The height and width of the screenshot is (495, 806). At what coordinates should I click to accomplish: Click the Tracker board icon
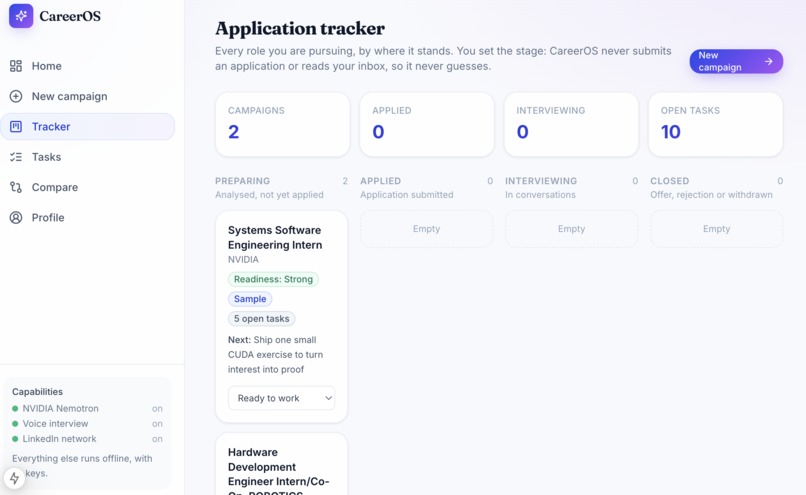pyautogui.click(x=16, y=126)
